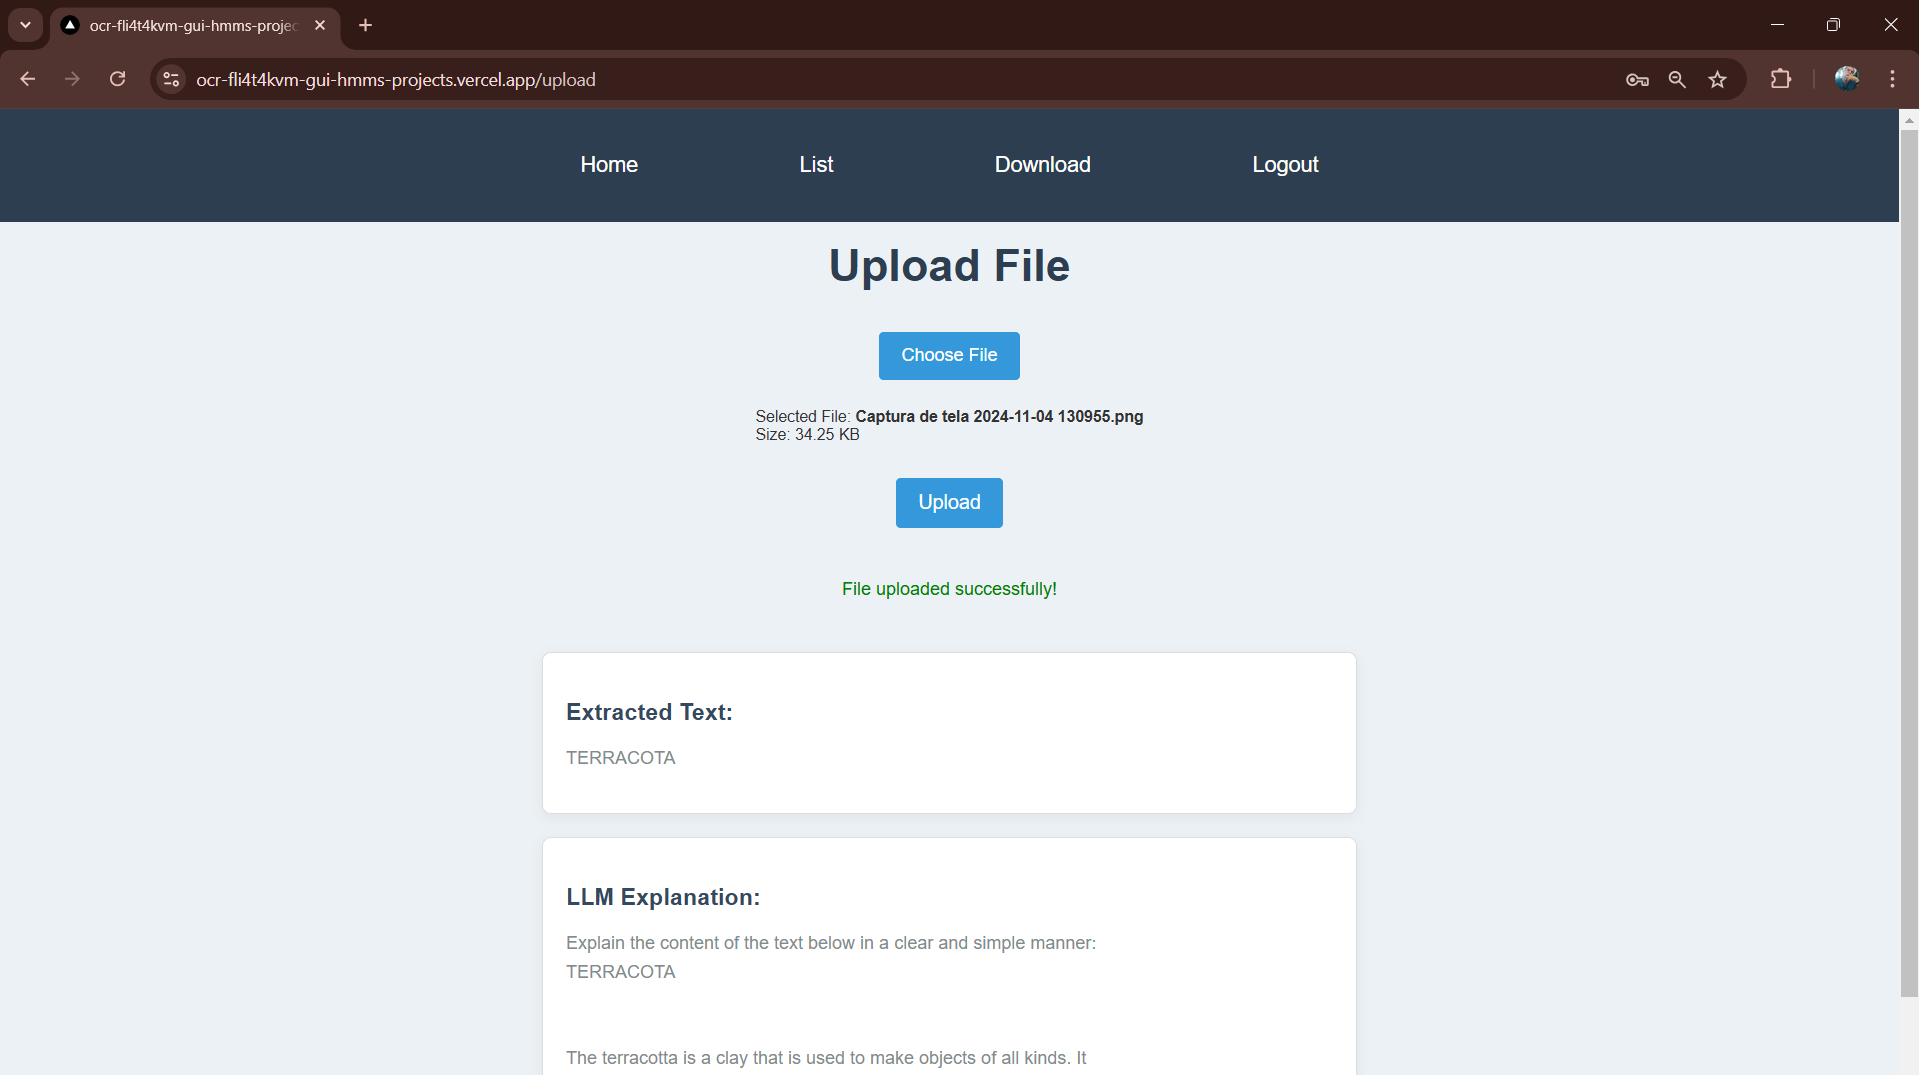Navigate to the Download page
The width and height of the screenshot is (1919, 1075).
tap(1042, 165)
